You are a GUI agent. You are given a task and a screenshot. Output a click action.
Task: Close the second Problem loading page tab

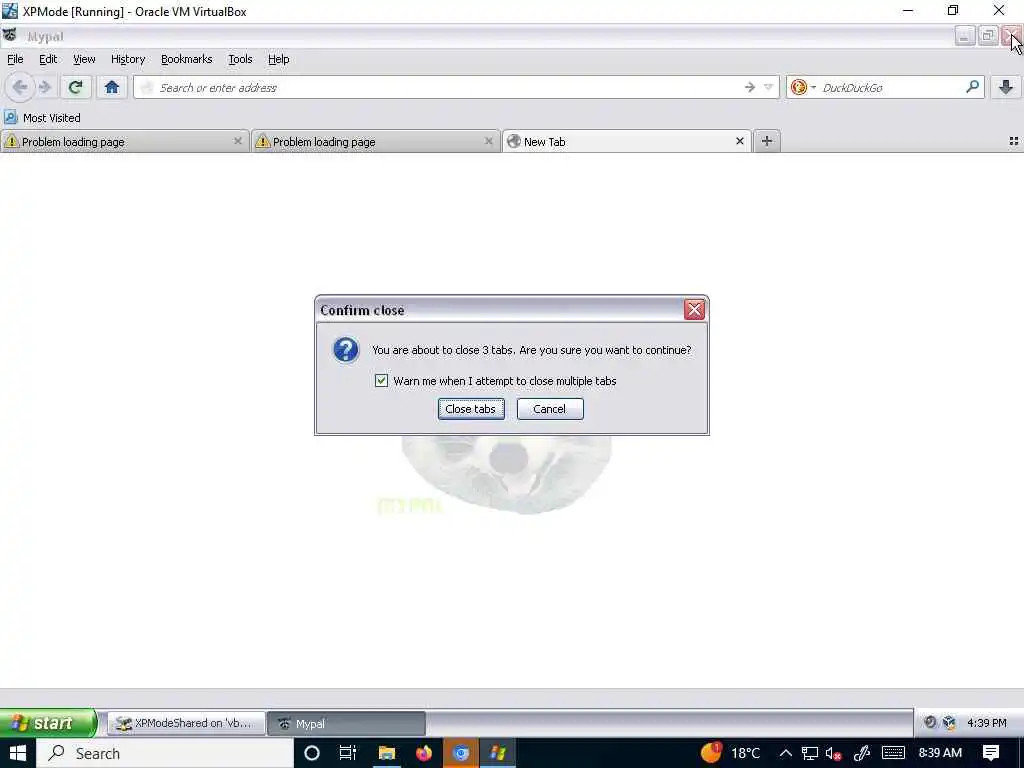point(488,141)
